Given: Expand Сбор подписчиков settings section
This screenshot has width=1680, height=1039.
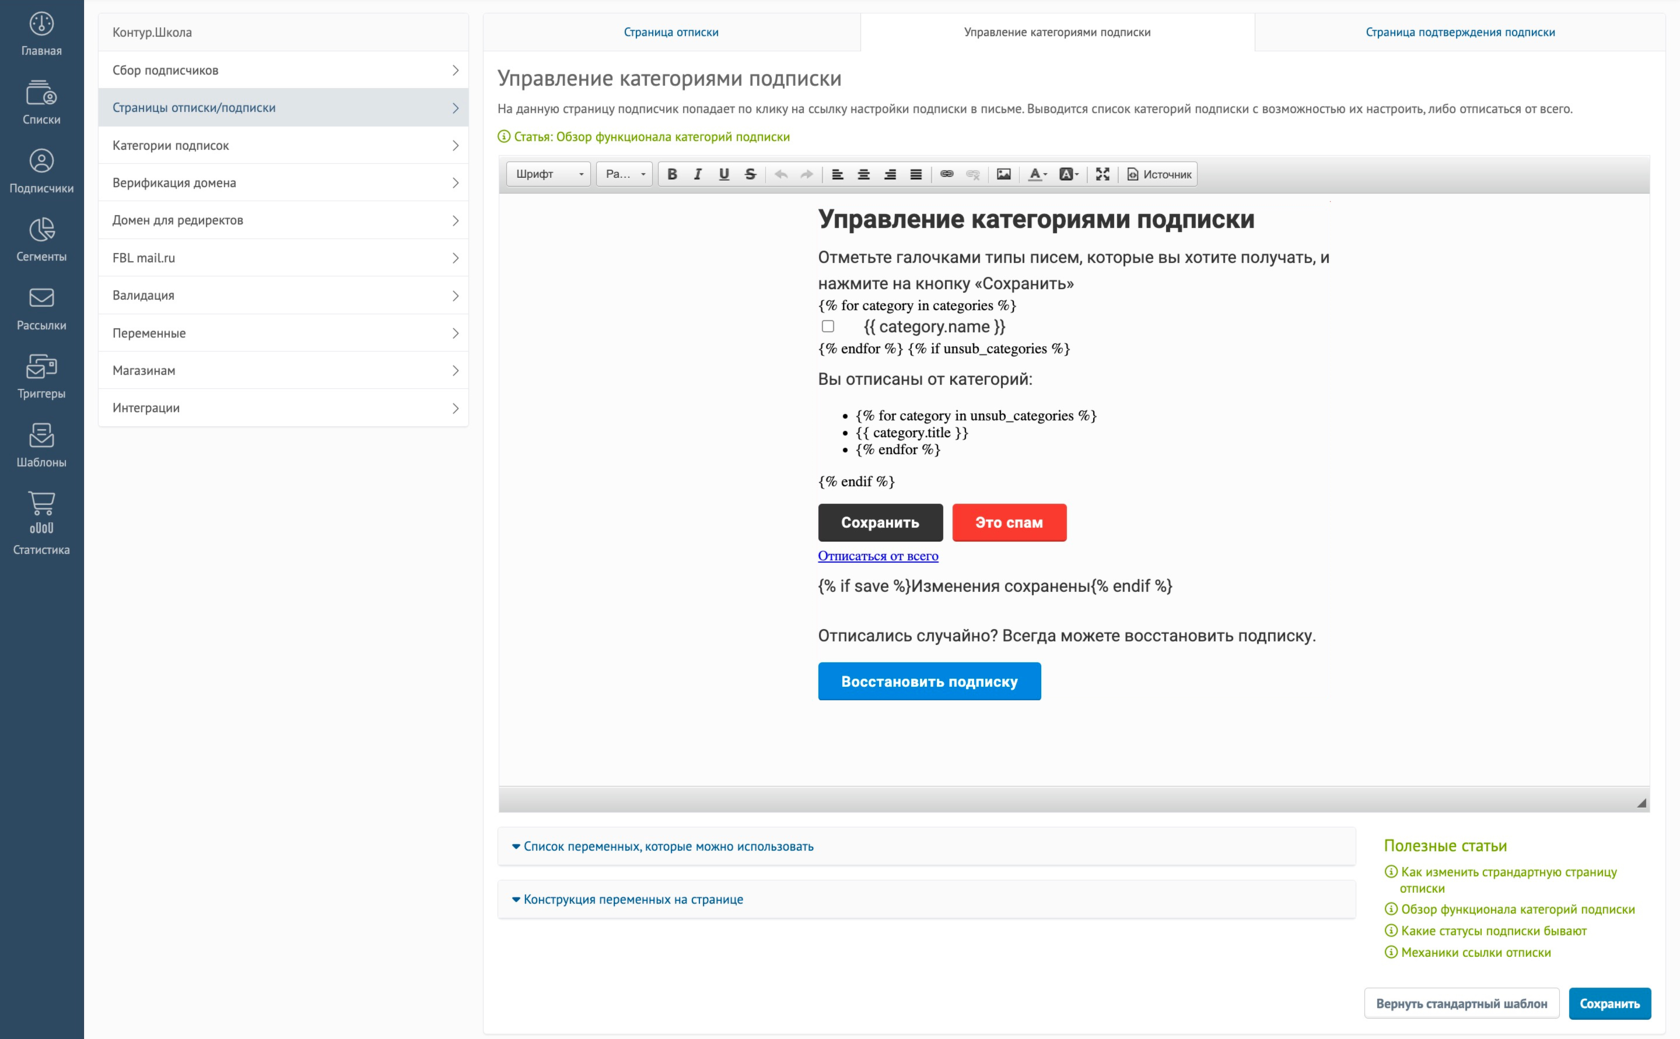Looking at the screenshot, I should pyautogui.click(x=283, y=70).
